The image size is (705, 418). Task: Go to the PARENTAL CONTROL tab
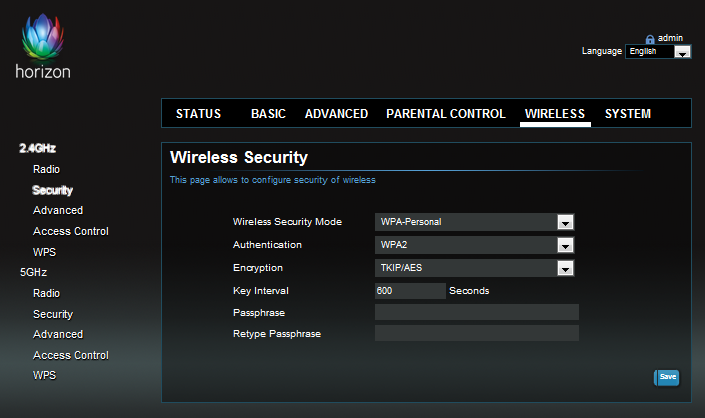[446, 114]
